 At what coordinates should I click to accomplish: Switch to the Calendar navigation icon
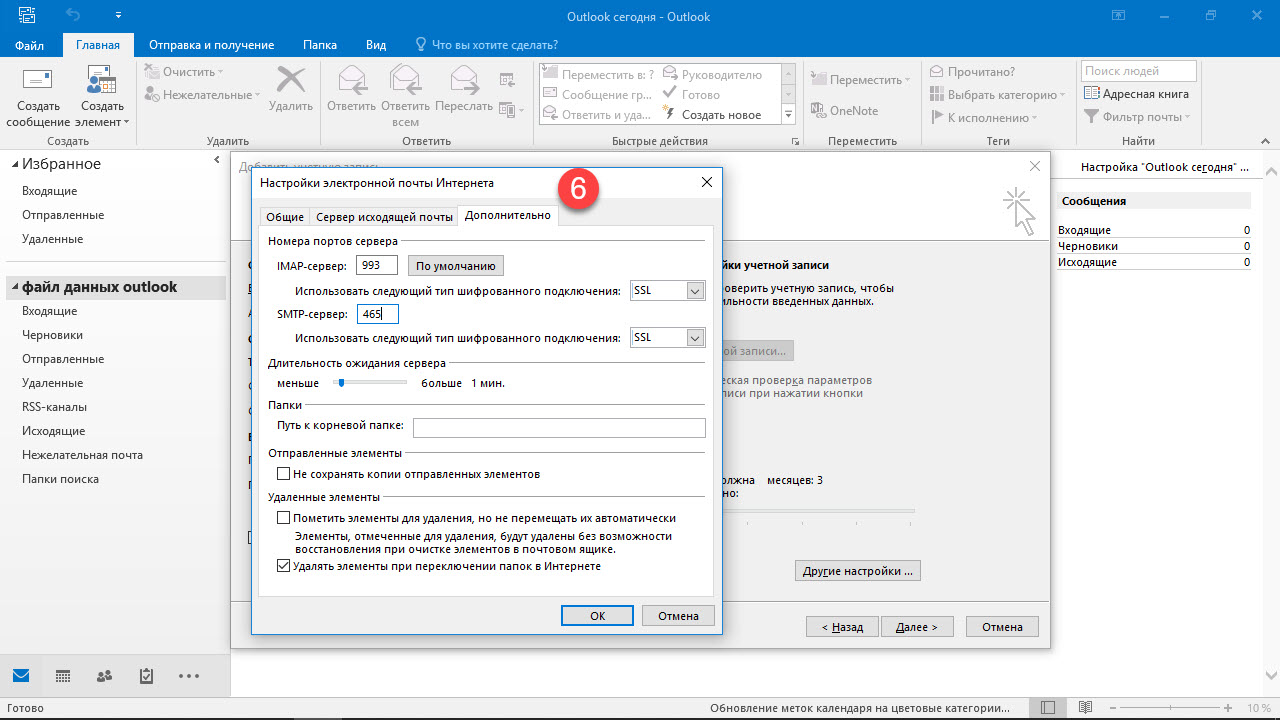(x=63, y=676)
